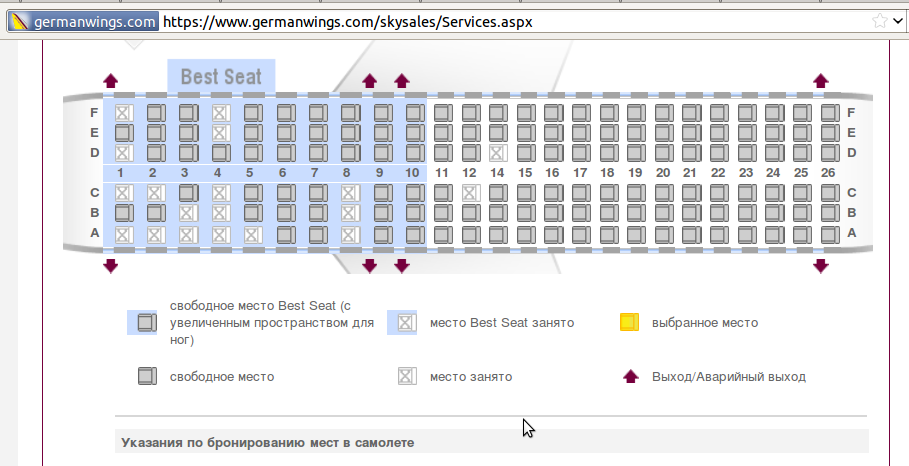
Task: Select free seat 2F
Action: tap(156, 112)
